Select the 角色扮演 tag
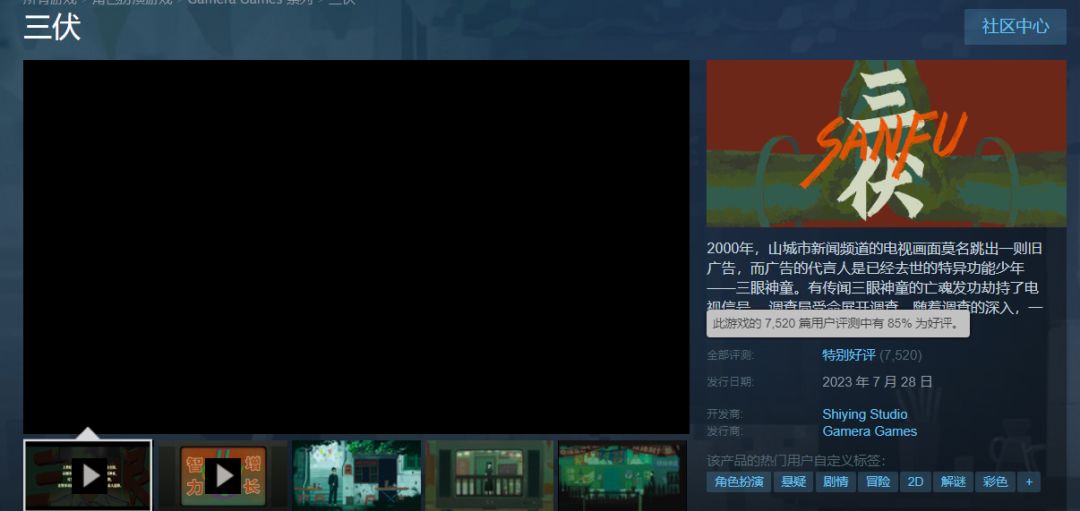The image size is (1080, 511). pos(738,482)
